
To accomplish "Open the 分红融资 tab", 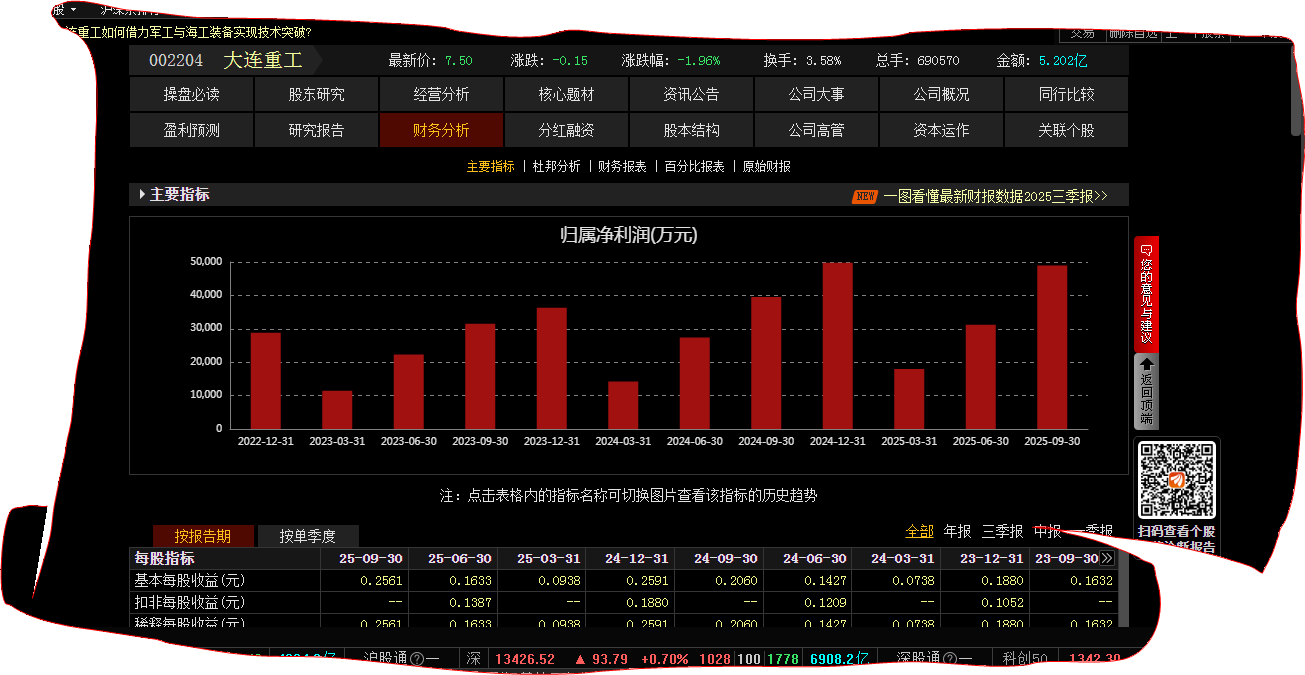I will tap(566, 130).
